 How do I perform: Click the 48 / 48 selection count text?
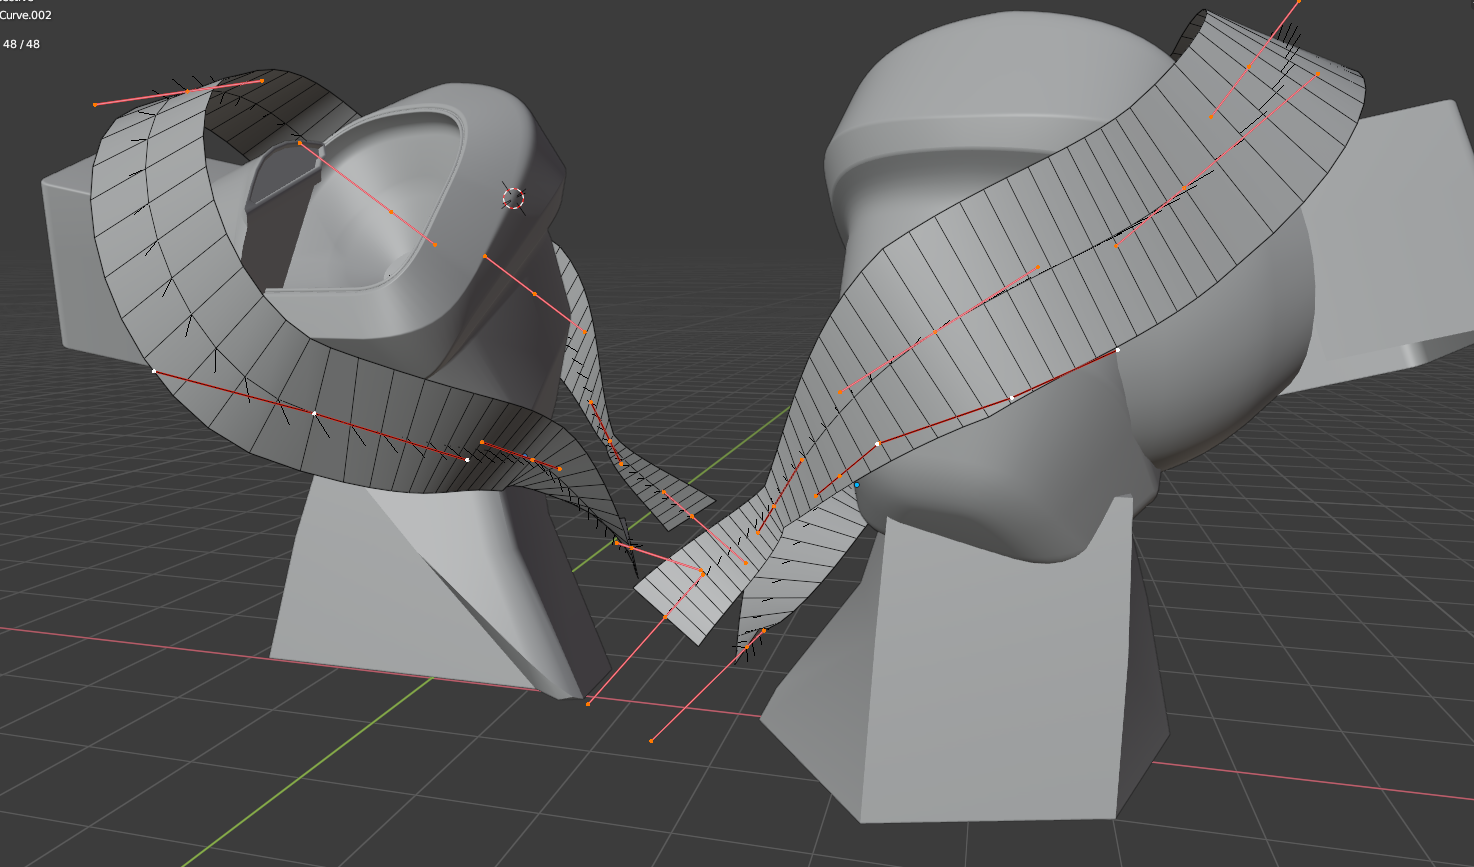(21, 44)
